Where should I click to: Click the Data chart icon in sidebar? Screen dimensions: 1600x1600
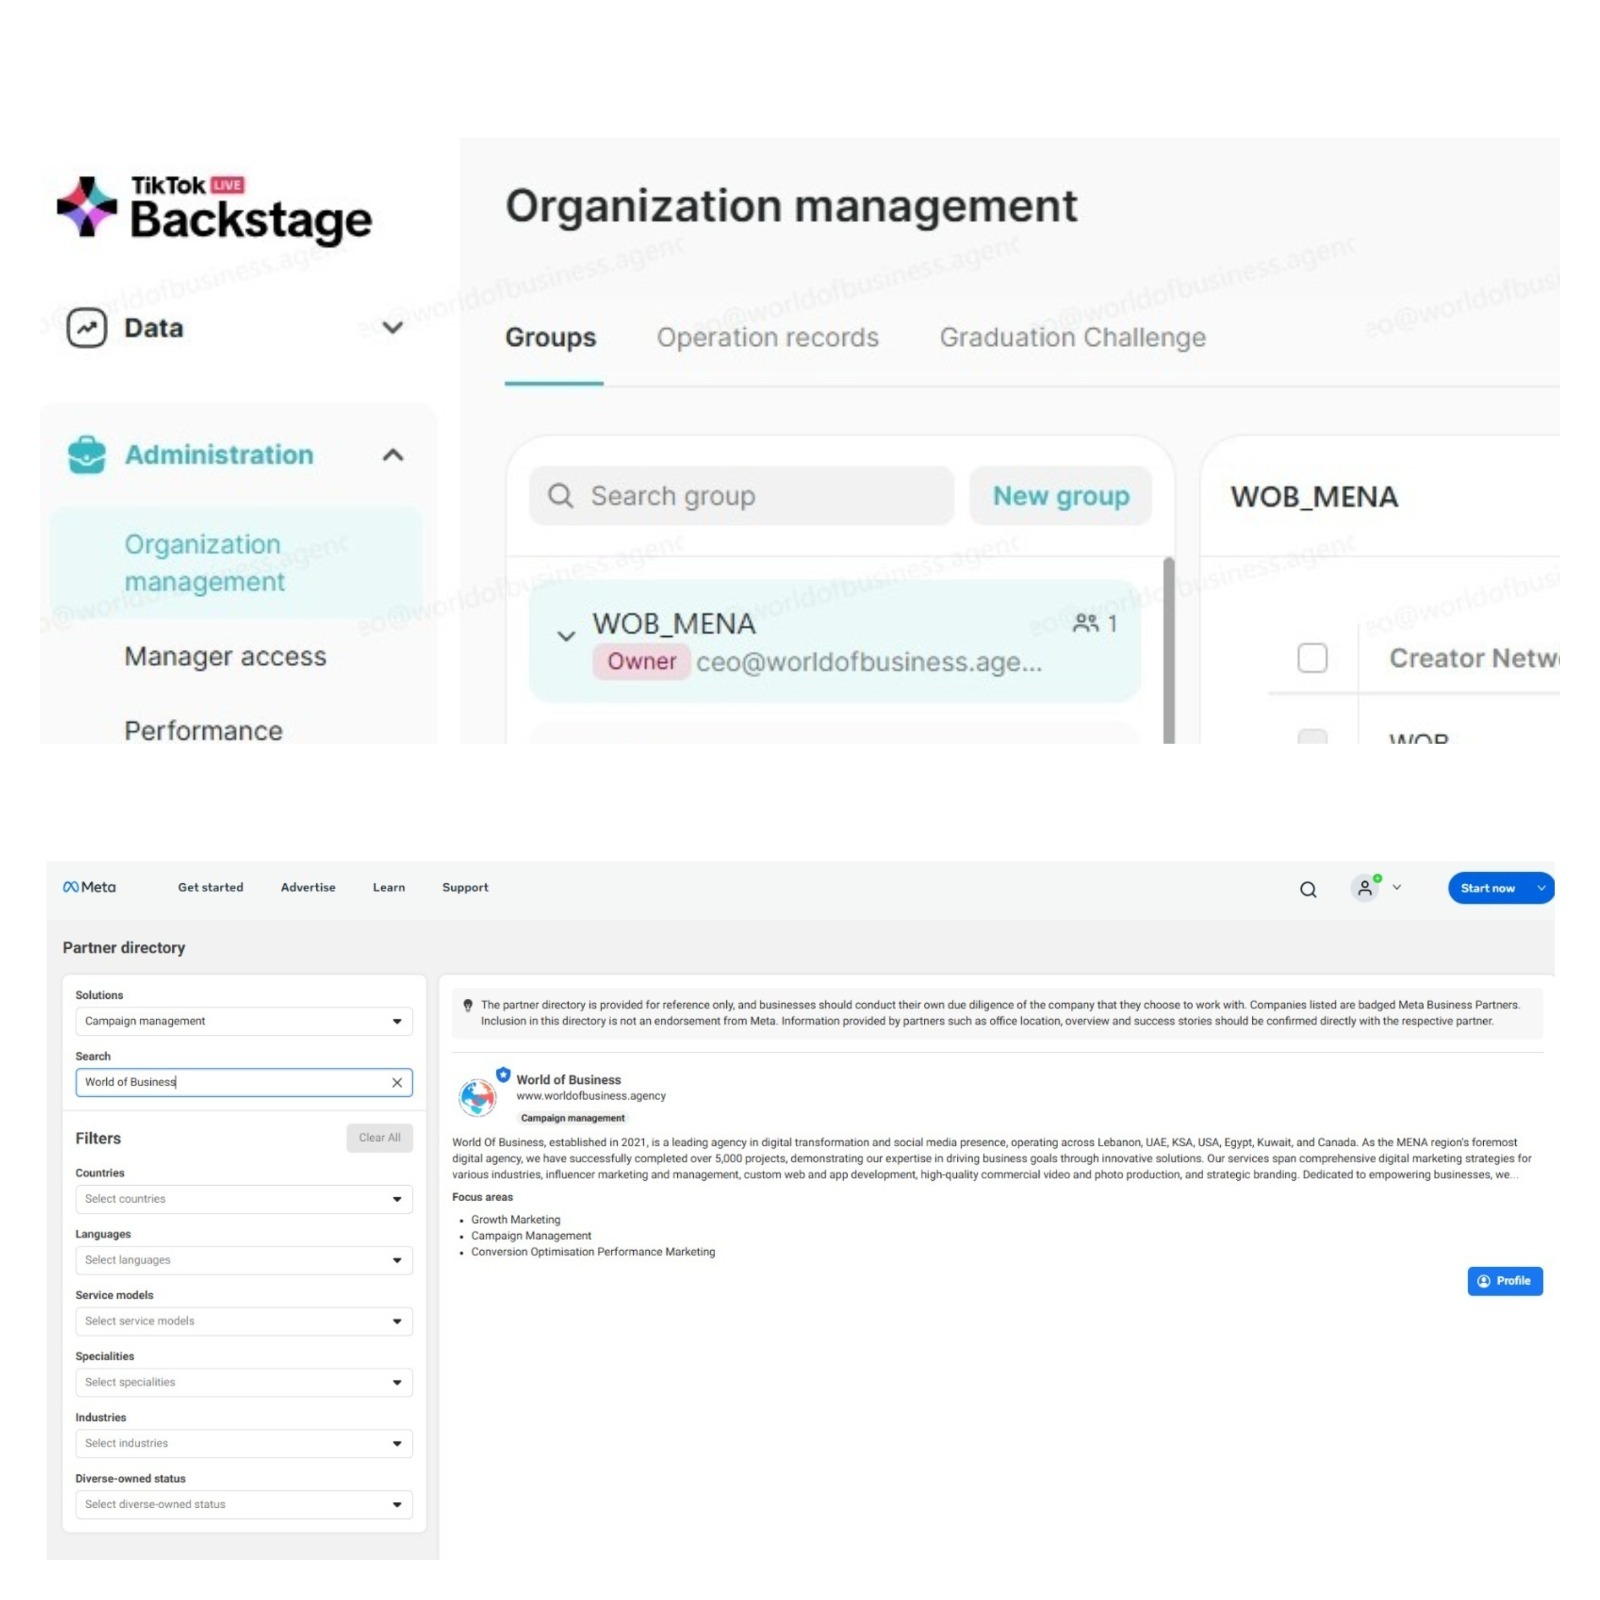(x=87, y=328)
